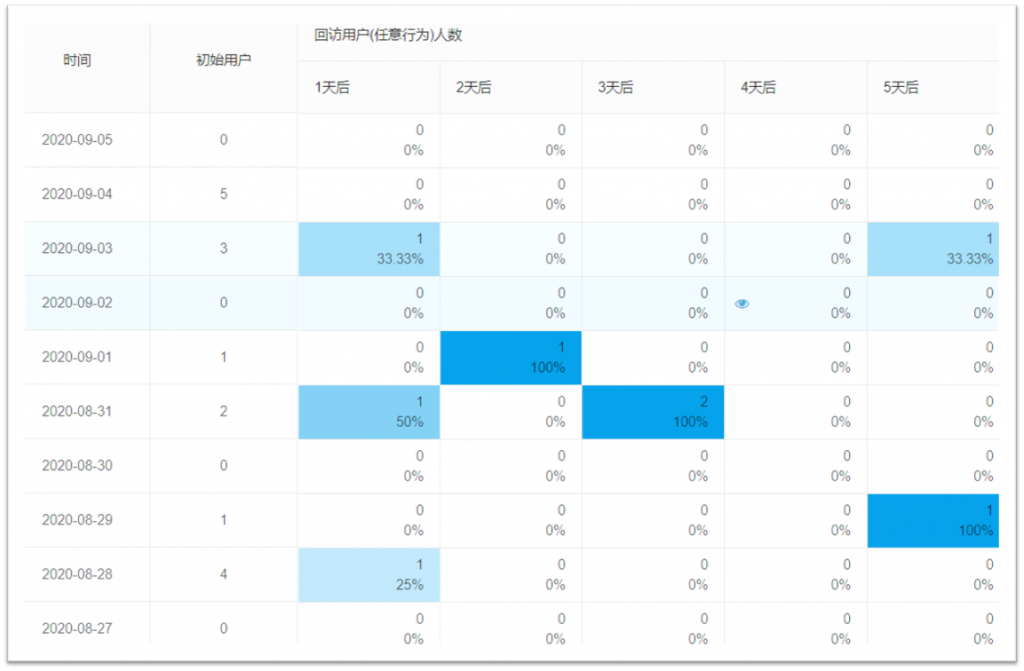
Task: Select the 时间 column header
Action: coord(77,60)
